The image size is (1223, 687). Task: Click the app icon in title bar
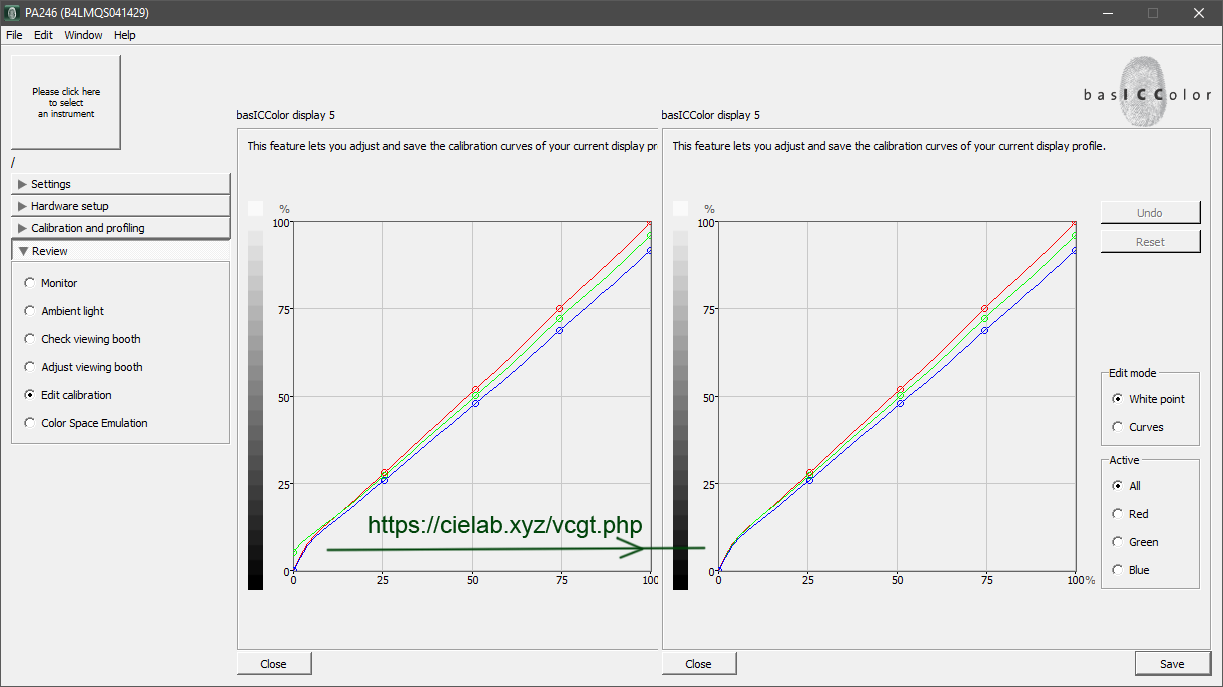tap(12, 13)
